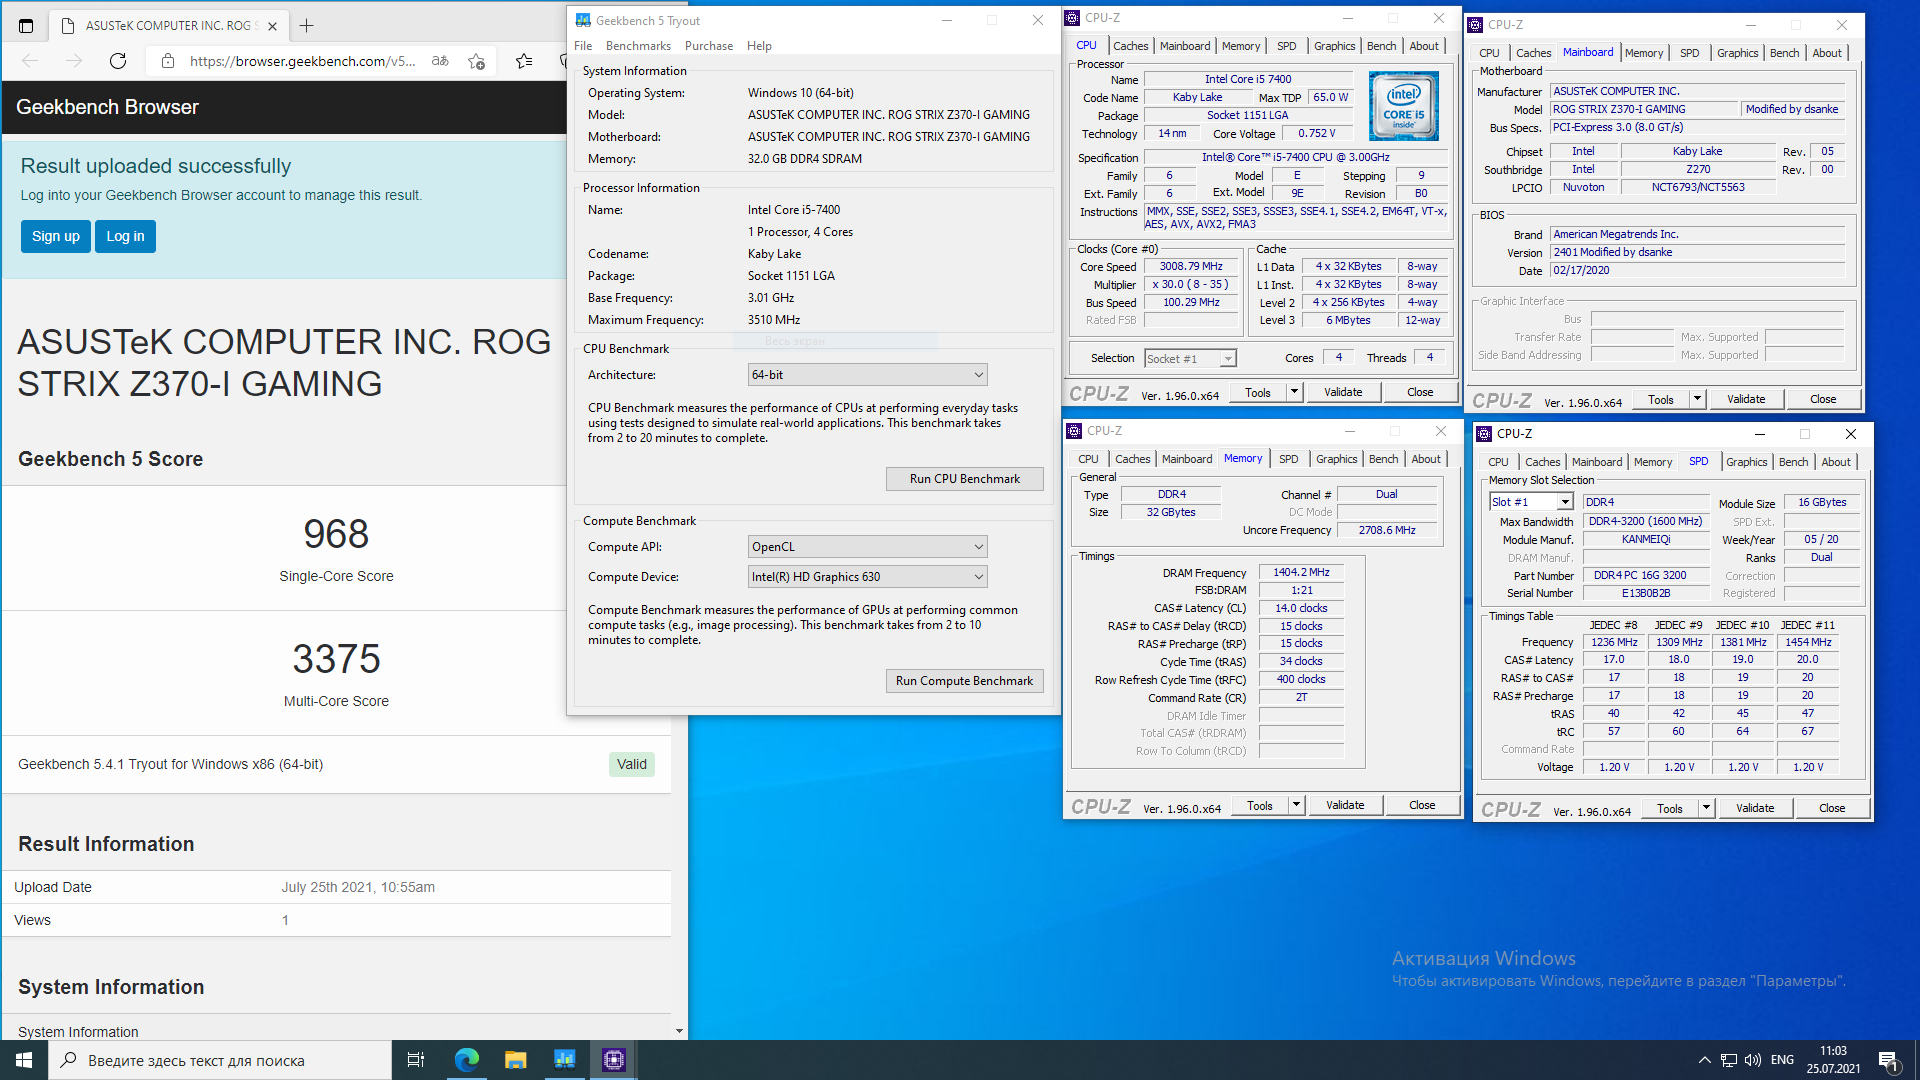Click the Windows taskbar search box
The image size is (1920, 1080).
pyautogui.click(x=220, y=1060)
